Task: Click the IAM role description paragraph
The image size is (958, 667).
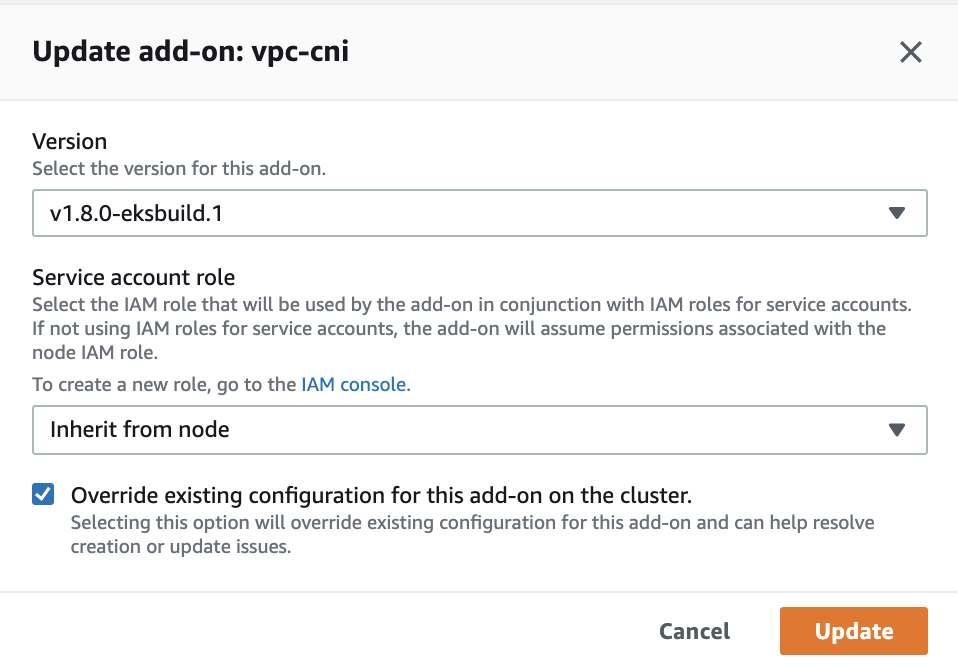Action: coord(470,328)
